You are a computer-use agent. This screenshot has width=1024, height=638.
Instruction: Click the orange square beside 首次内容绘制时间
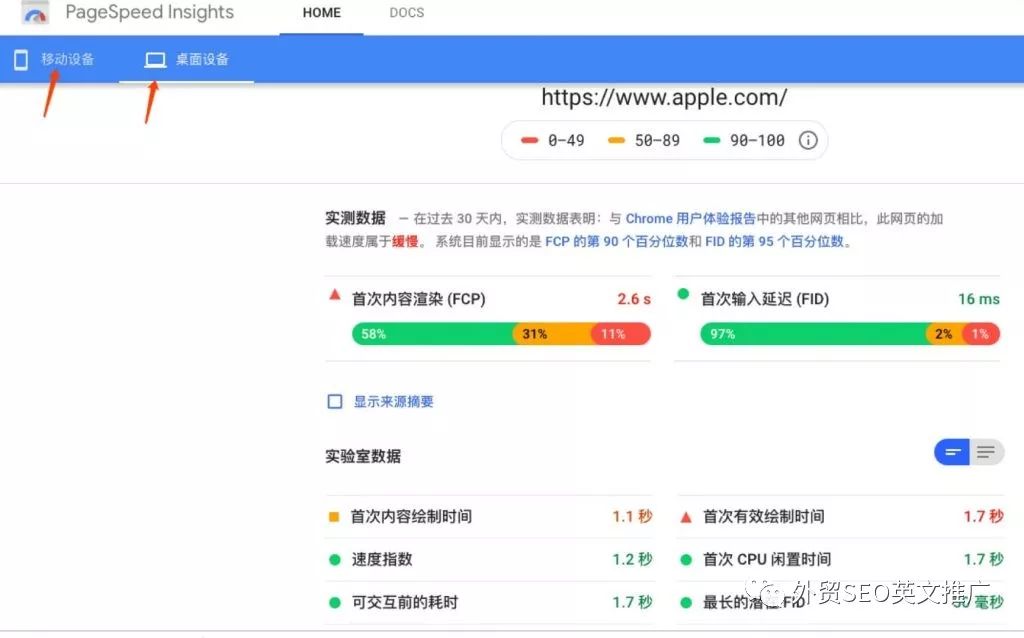coord(335,517)
